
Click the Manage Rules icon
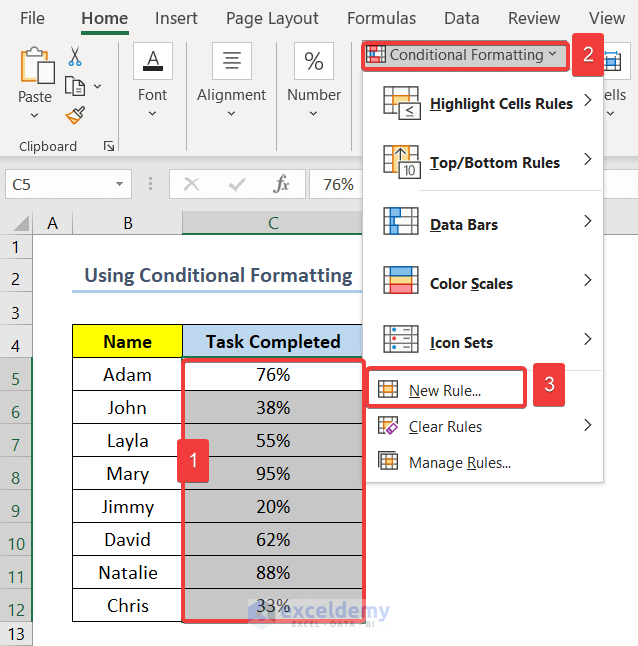pyautogui.click(x=388, y=461)
